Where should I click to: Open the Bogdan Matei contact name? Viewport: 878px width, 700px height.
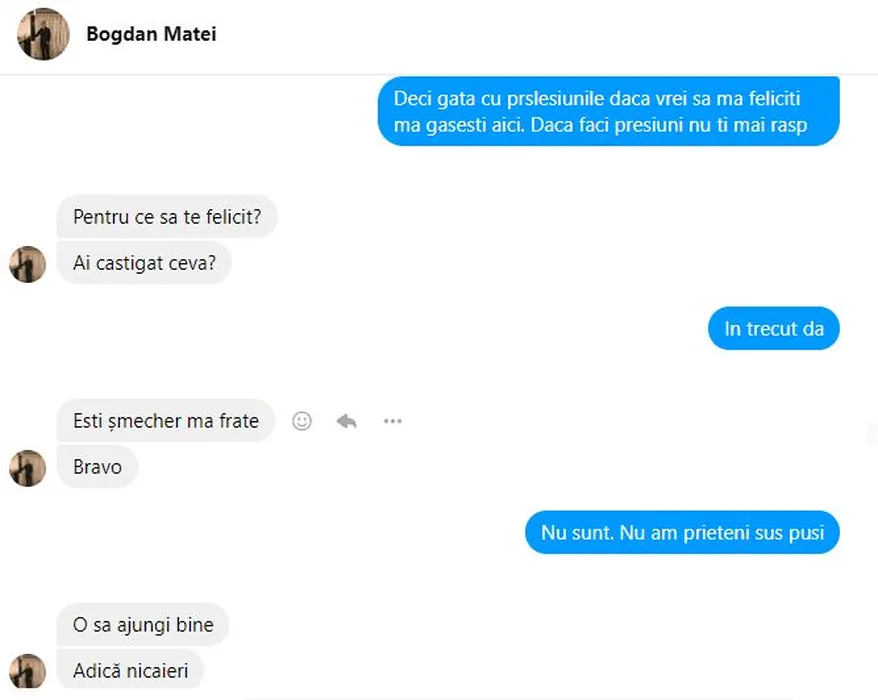(151, 34)
